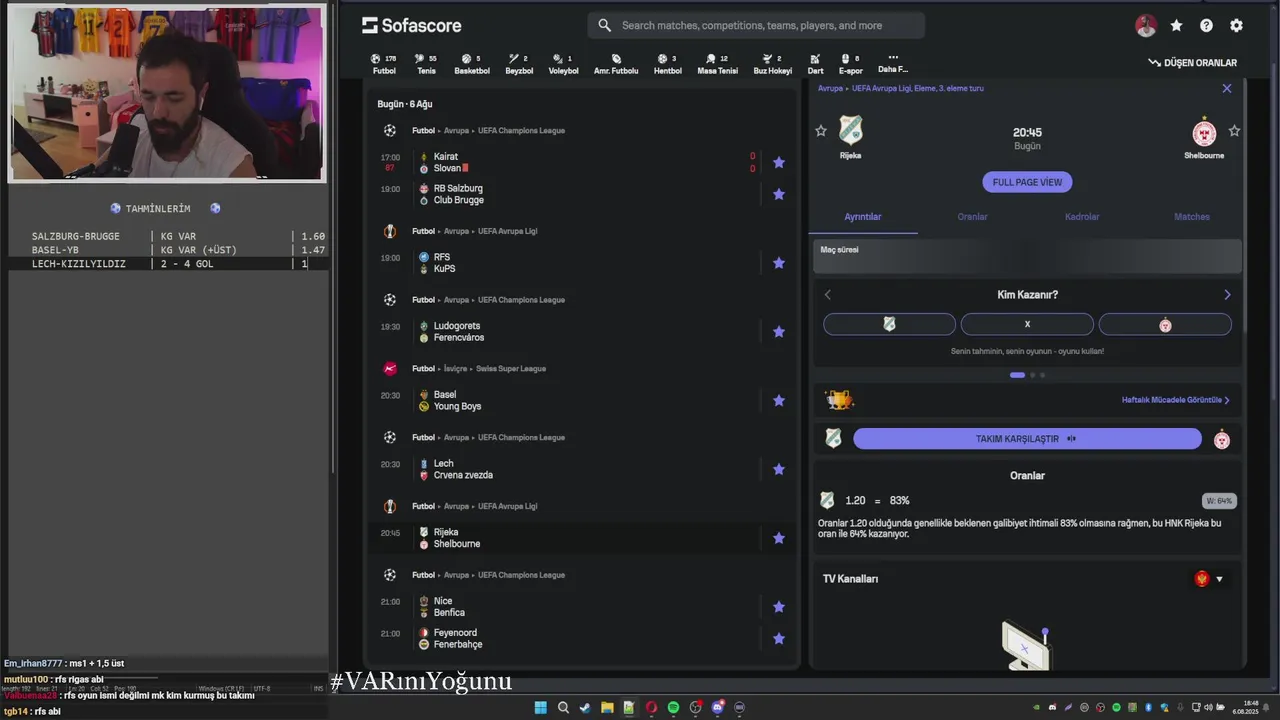This screenshot has width=1280, height=720.
Task: Switch to the Matches tab
Action: [x=1191, y=217]
